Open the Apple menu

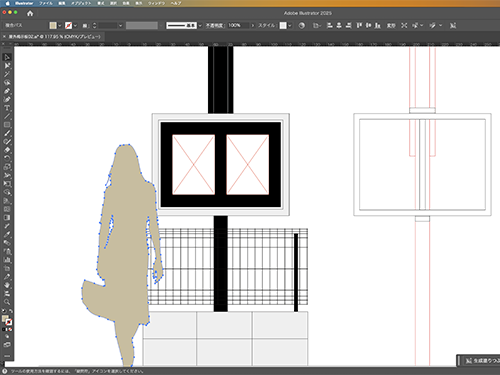pyautogui.click(x=7, y=3)
